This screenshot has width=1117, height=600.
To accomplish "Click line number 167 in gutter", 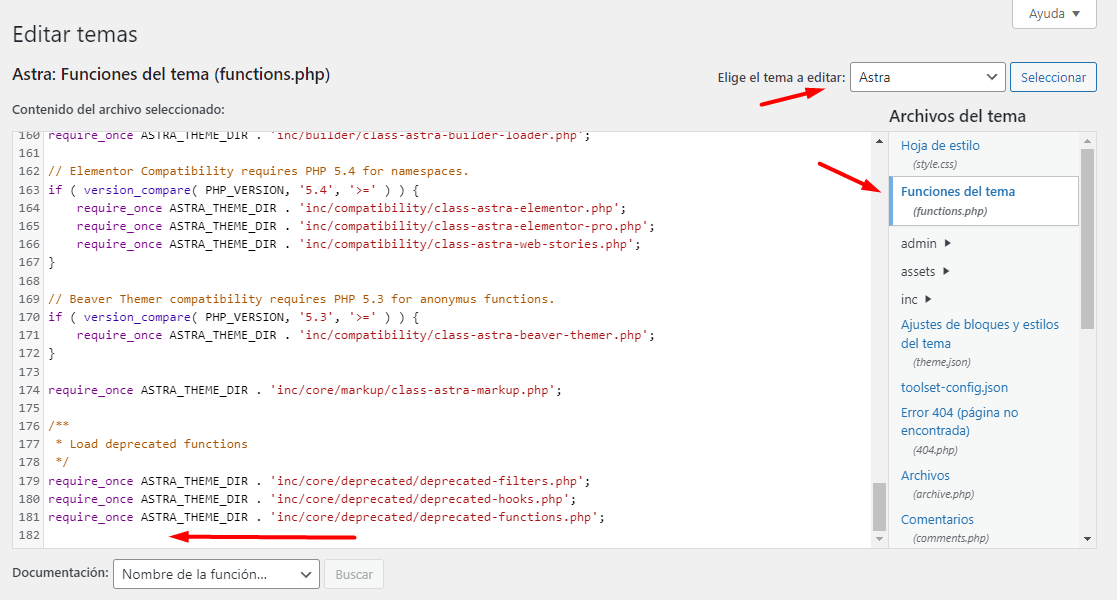I will pyautogui.click(x=29, y=262).
